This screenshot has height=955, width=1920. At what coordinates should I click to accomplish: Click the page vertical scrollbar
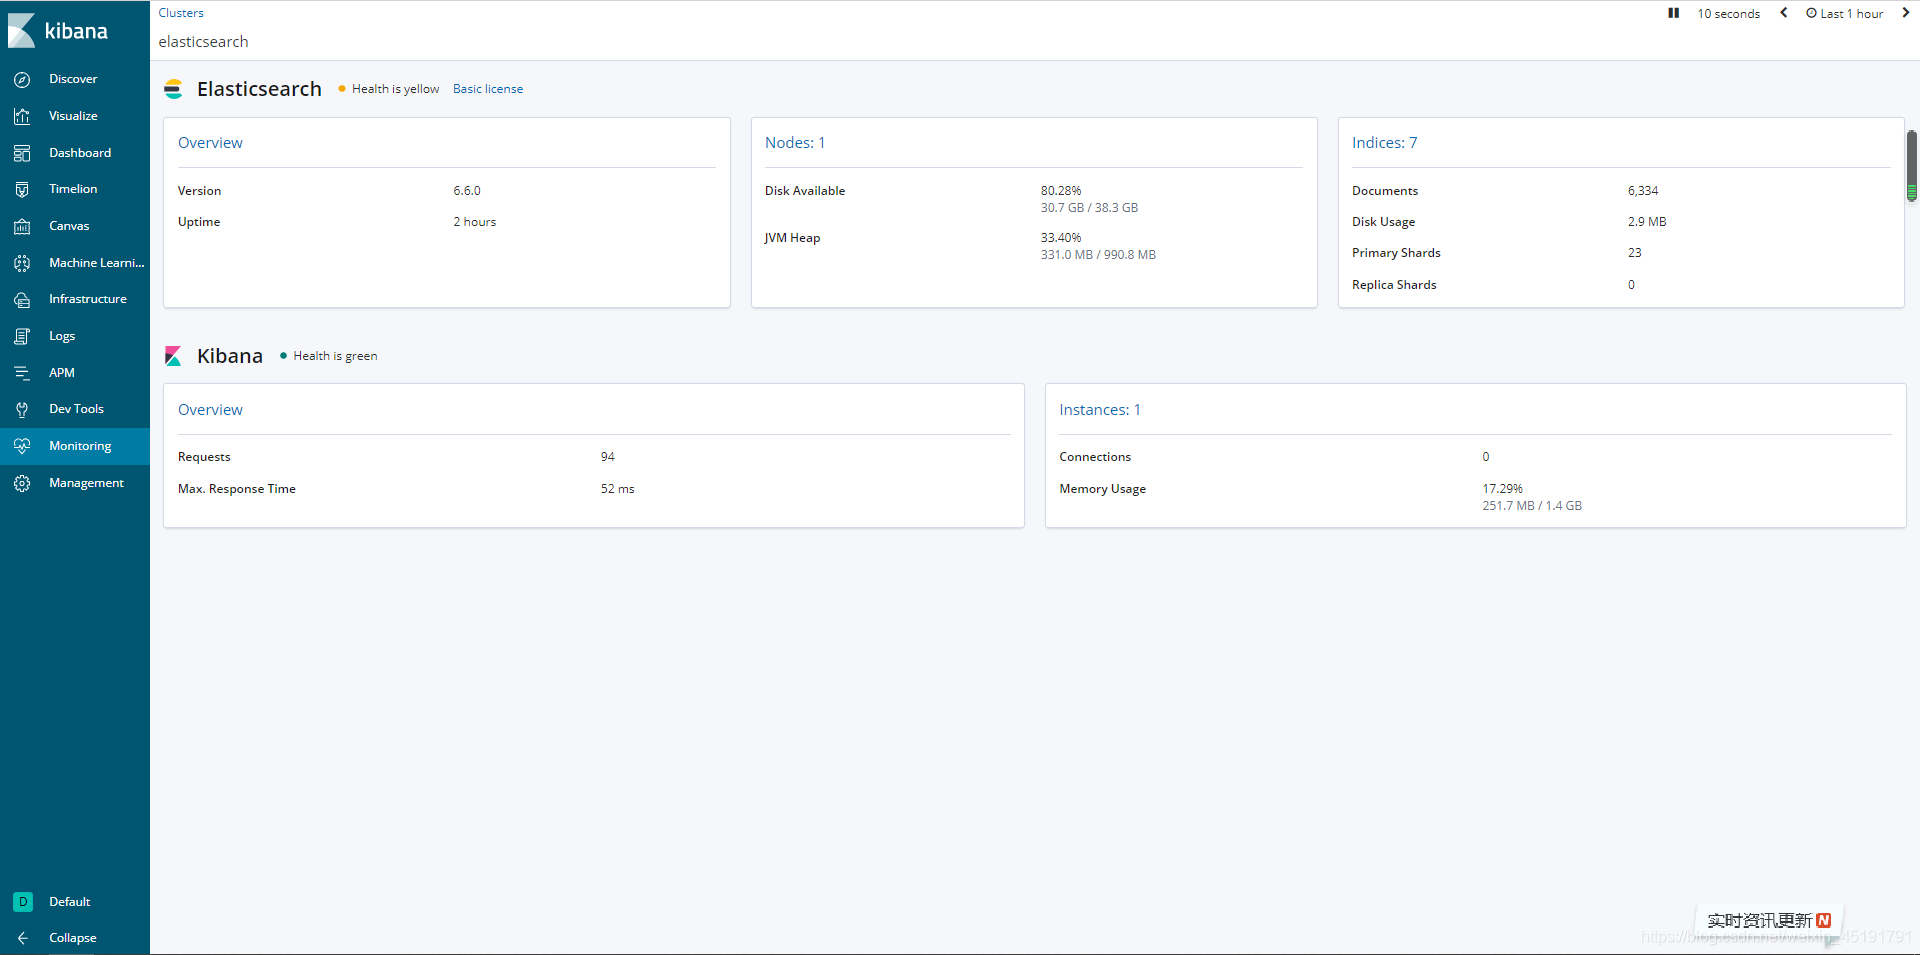[1911, 165]
